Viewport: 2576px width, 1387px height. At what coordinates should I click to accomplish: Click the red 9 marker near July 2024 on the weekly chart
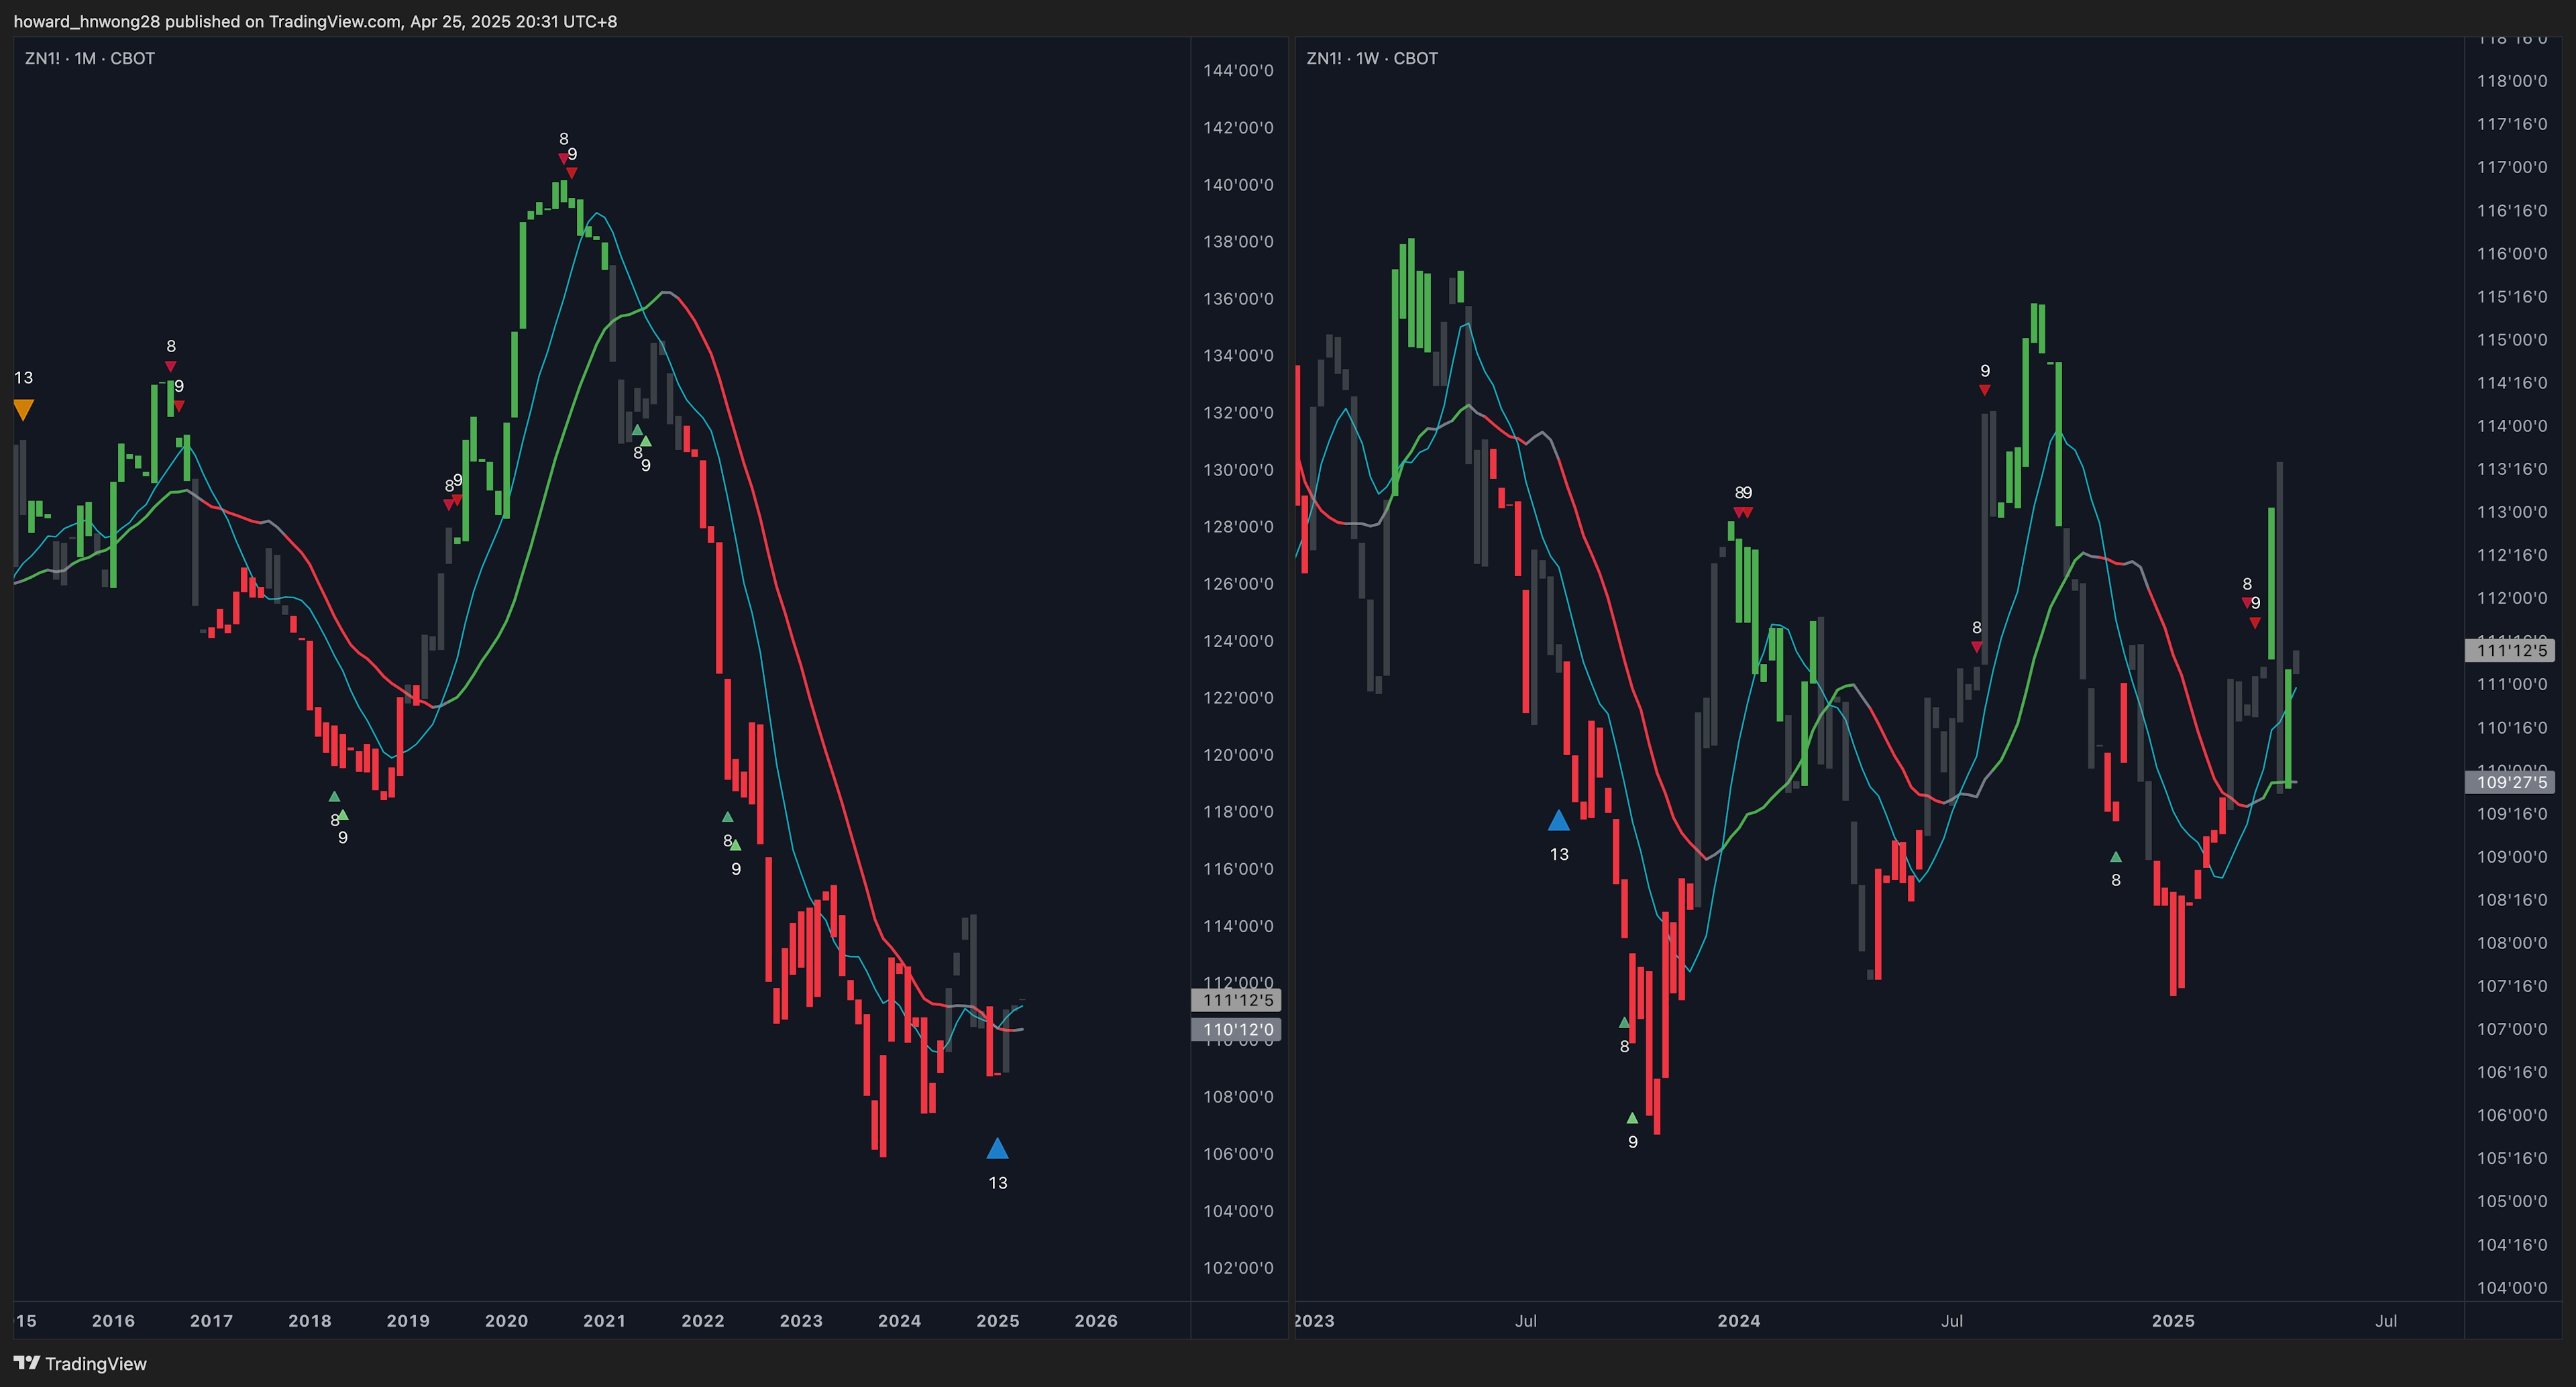tap(1984, 390)
